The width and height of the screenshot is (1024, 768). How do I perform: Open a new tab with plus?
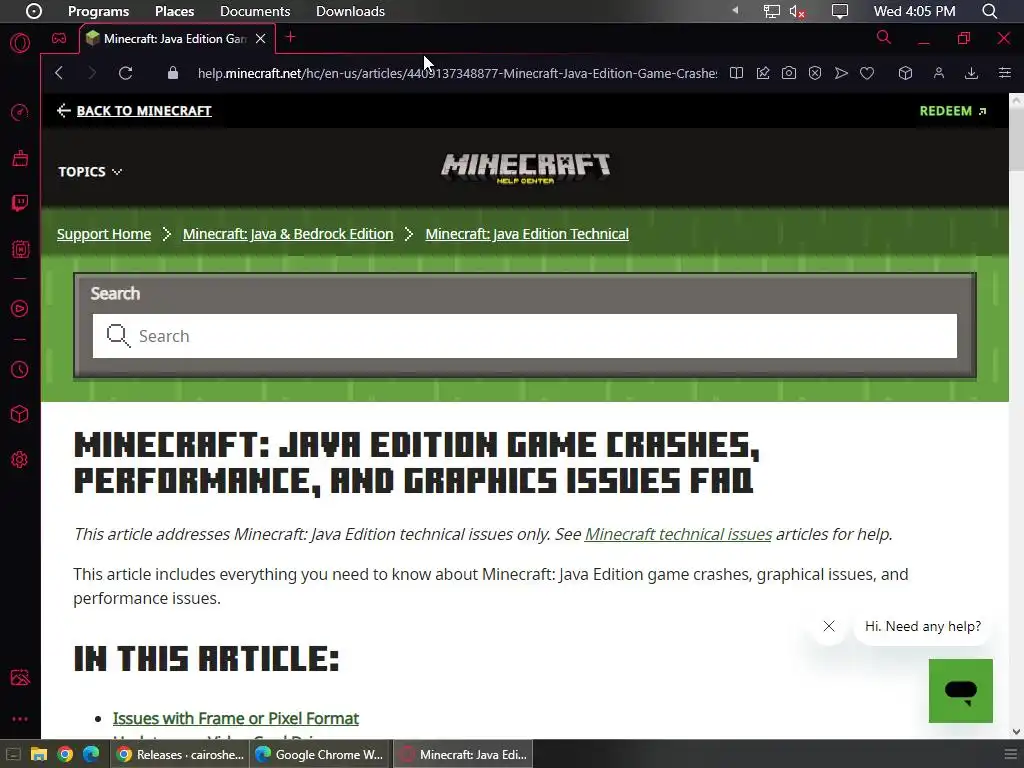291,38
